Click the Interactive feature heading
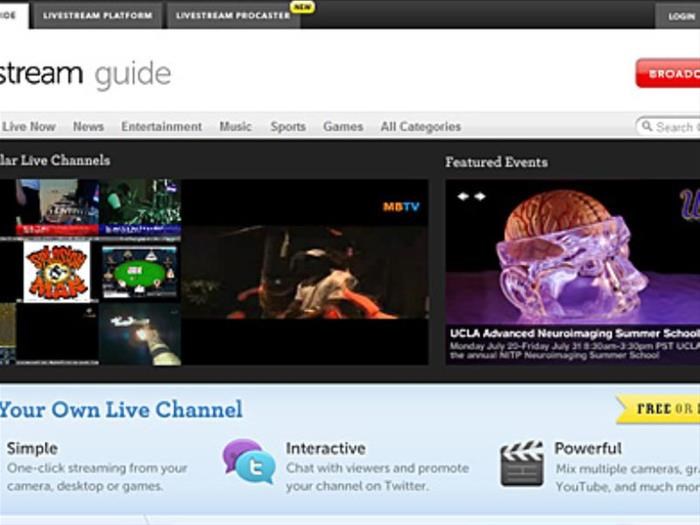The width and height of the screenshot is (700, 525). [x=326, y=448]
